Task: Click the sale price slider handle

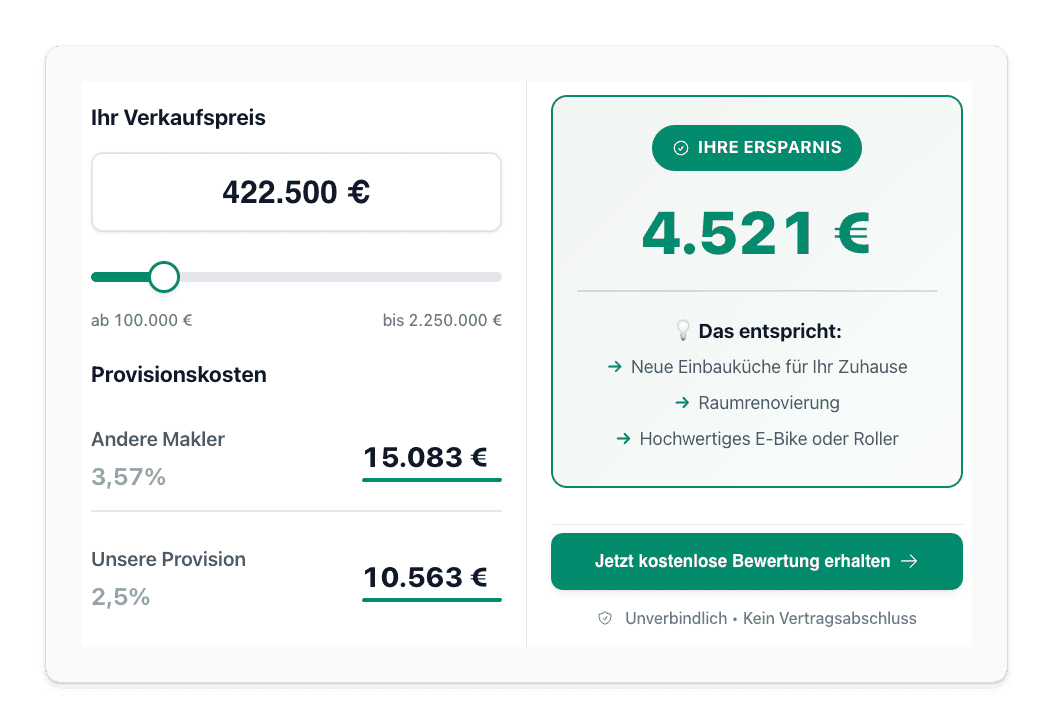Action: (164, 277)
